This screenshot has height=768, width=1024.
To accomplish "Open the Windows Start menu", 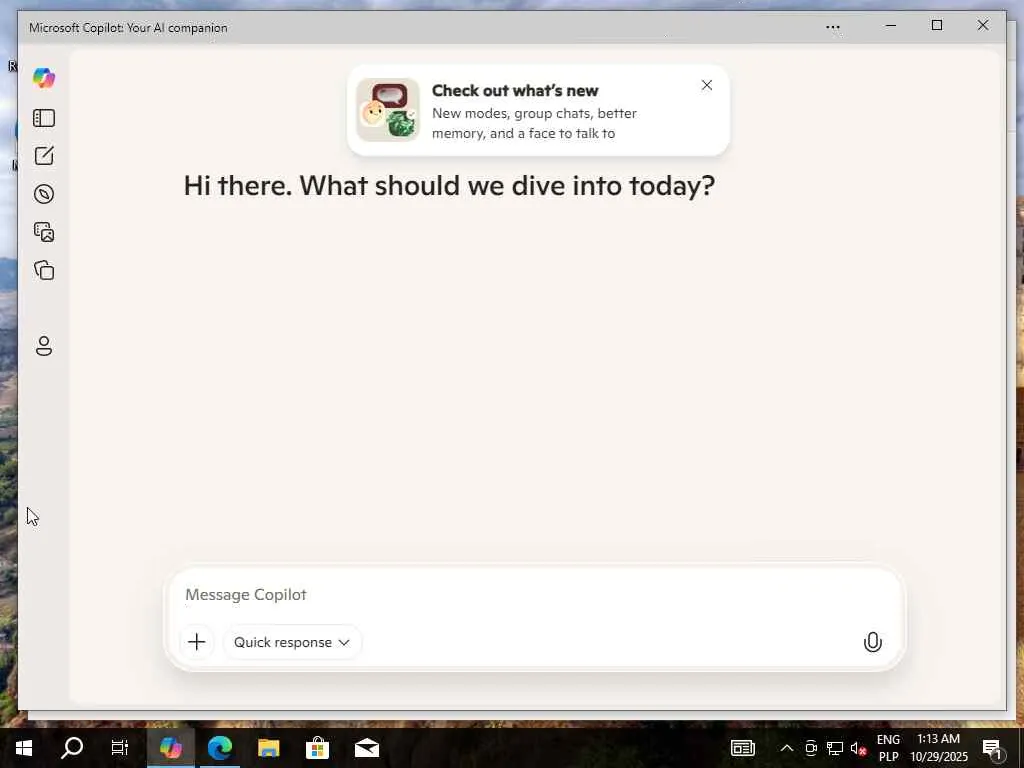I will (x=24, y=748).
